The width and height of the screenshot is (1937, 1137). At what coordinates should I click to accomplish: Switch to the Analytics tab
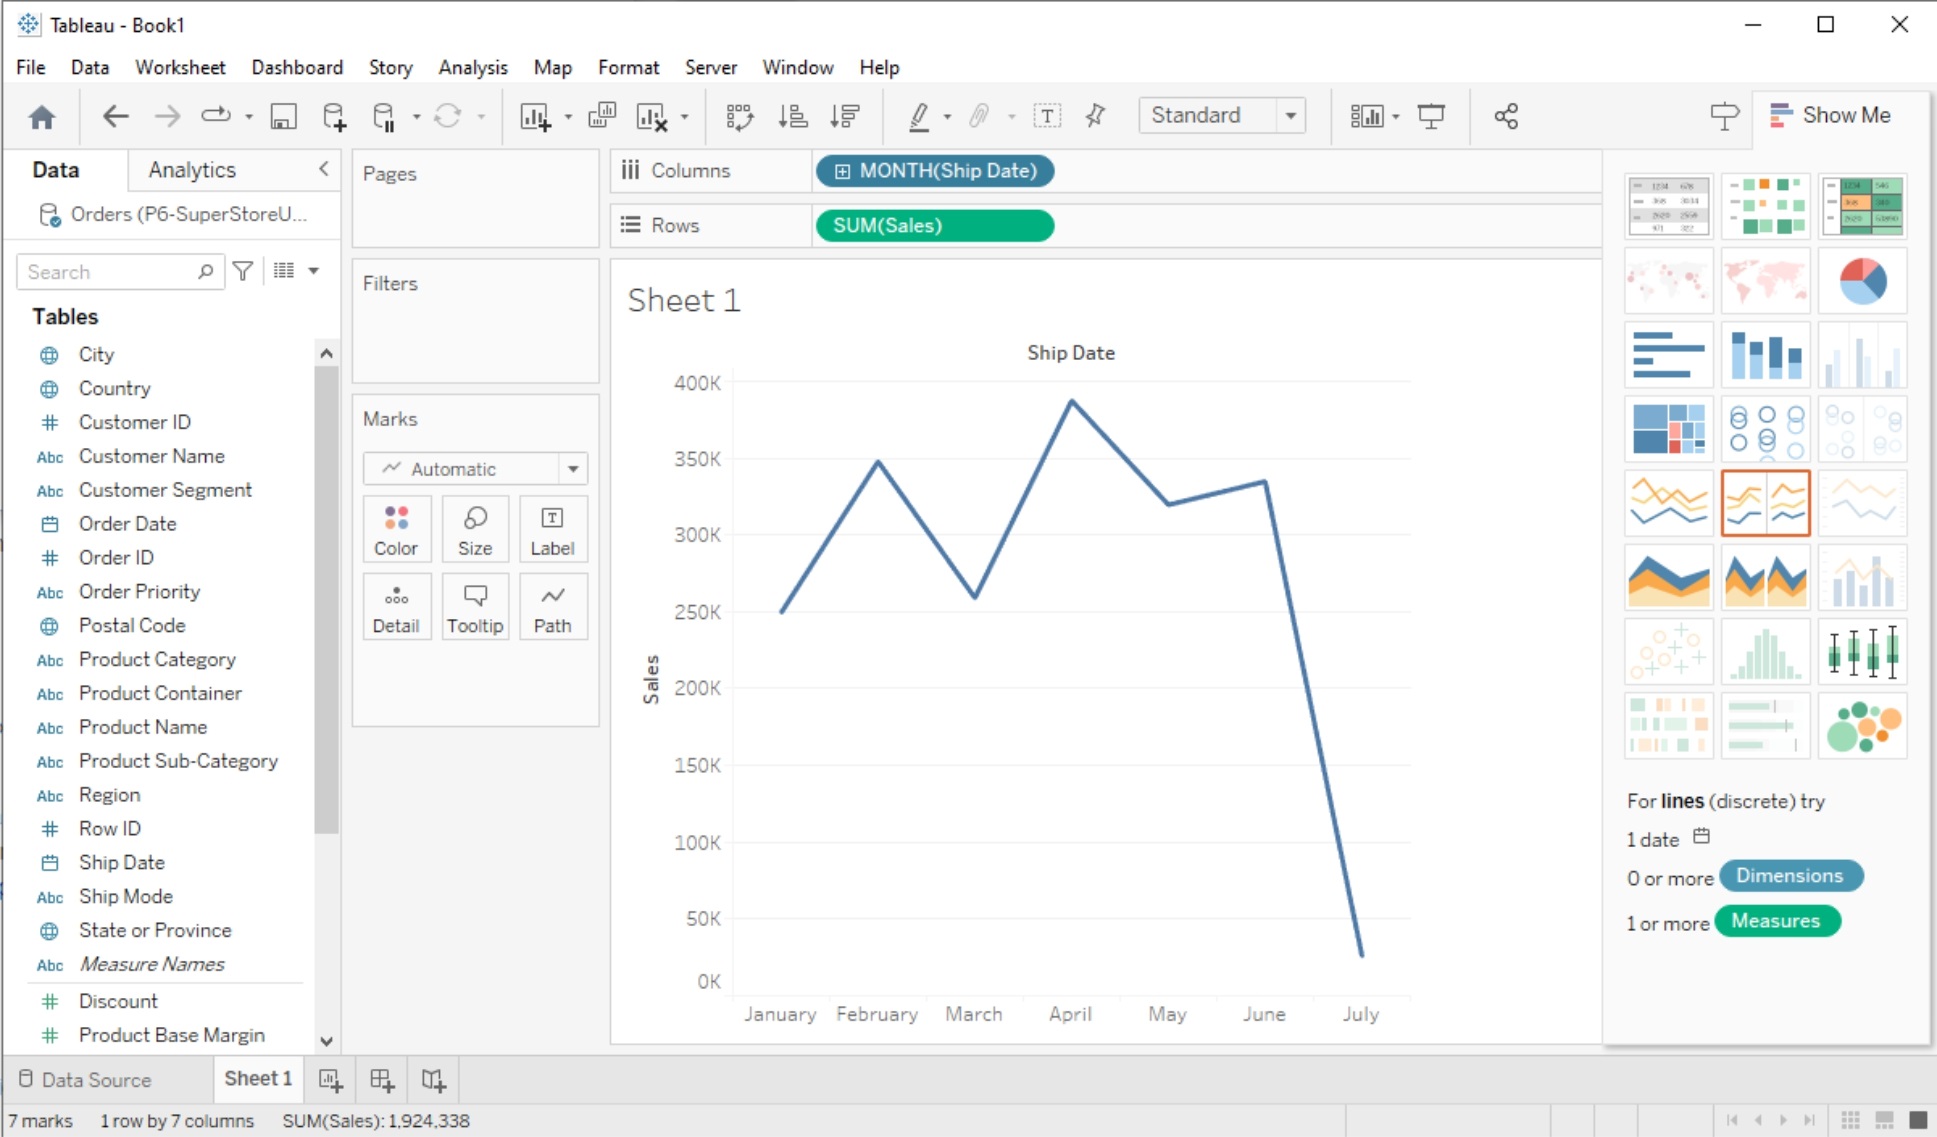[x=192, y=170]
